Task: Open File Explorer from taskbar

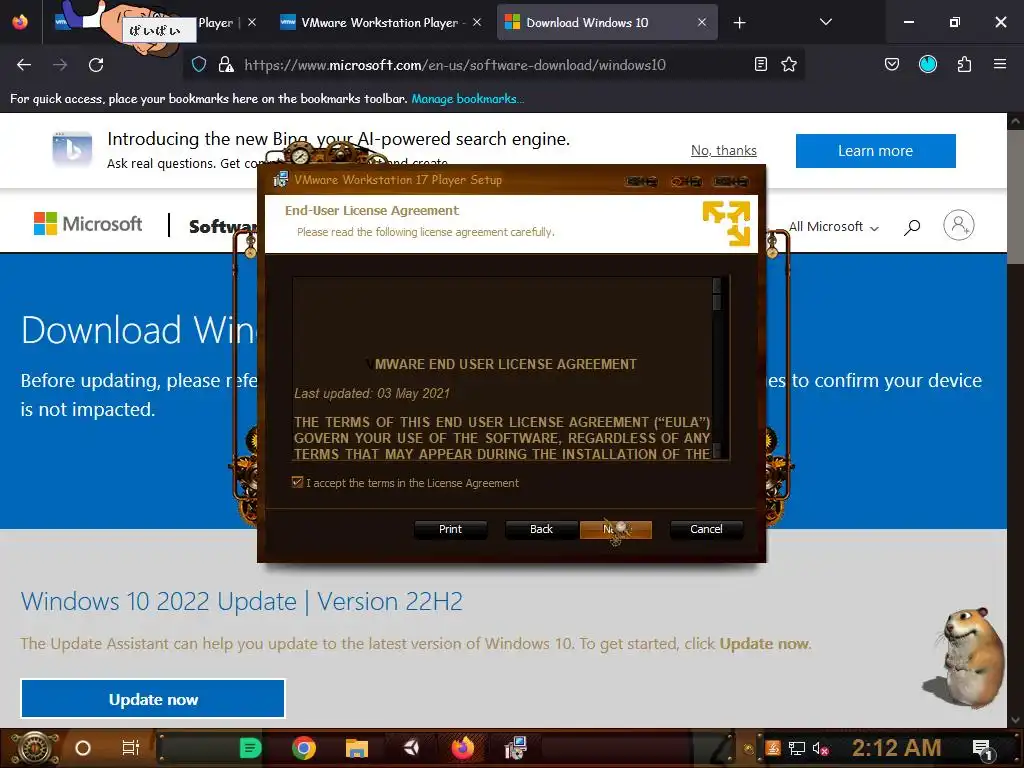Action: 357,748
